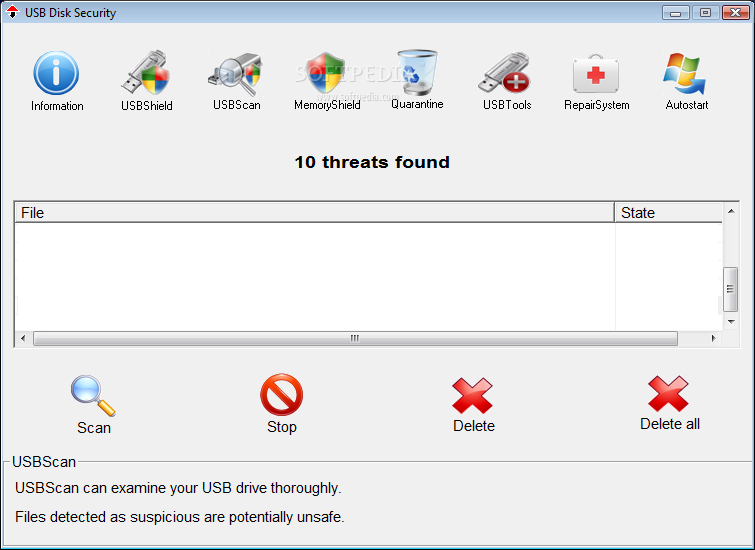Minimize the USB Disk Security window
The image size is (755, 550).
coord(676,12)
